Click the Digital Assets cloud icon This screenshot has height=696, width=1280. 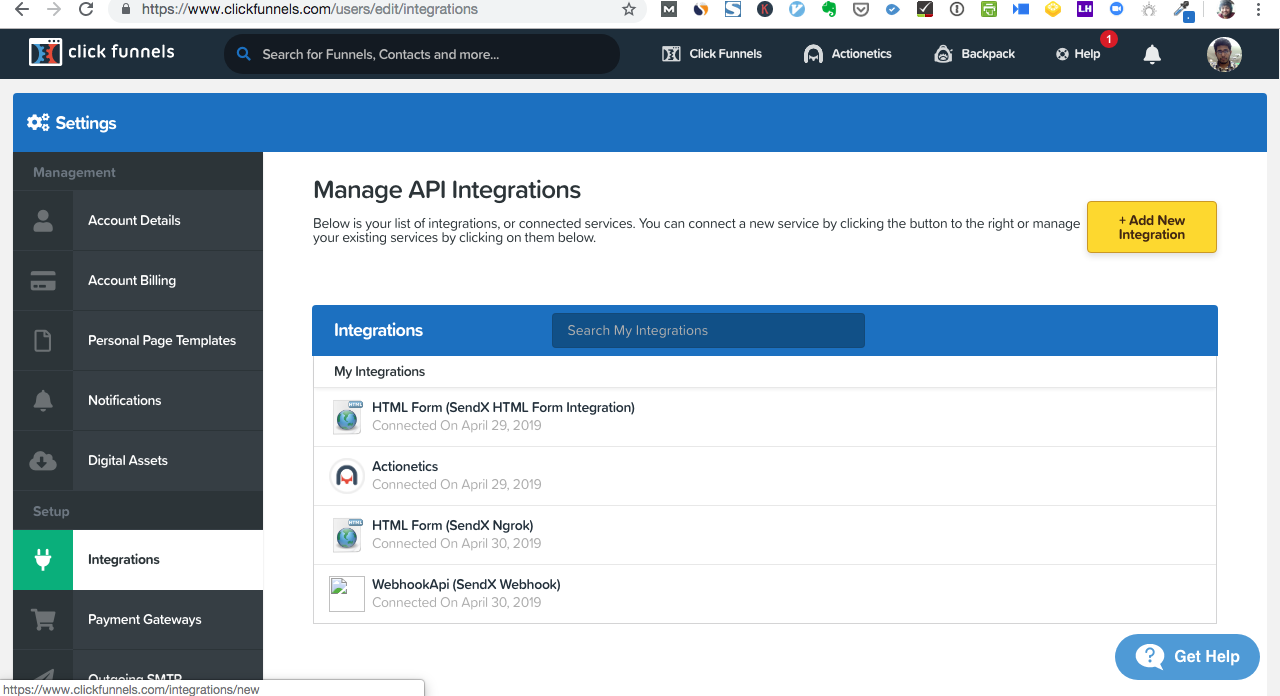43,461
